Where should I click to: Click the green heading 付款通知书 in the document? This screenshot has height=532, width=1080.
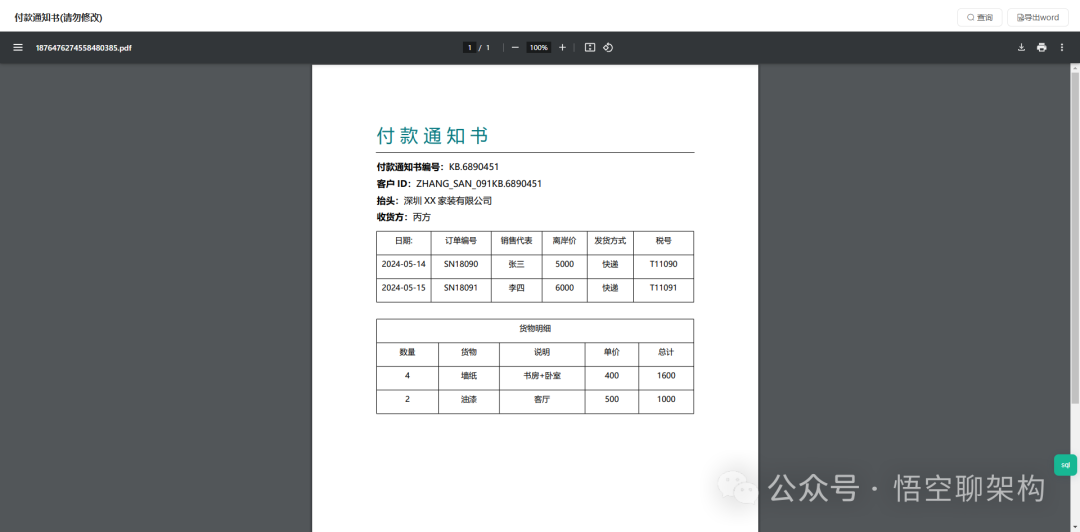[x=433, y=136]
